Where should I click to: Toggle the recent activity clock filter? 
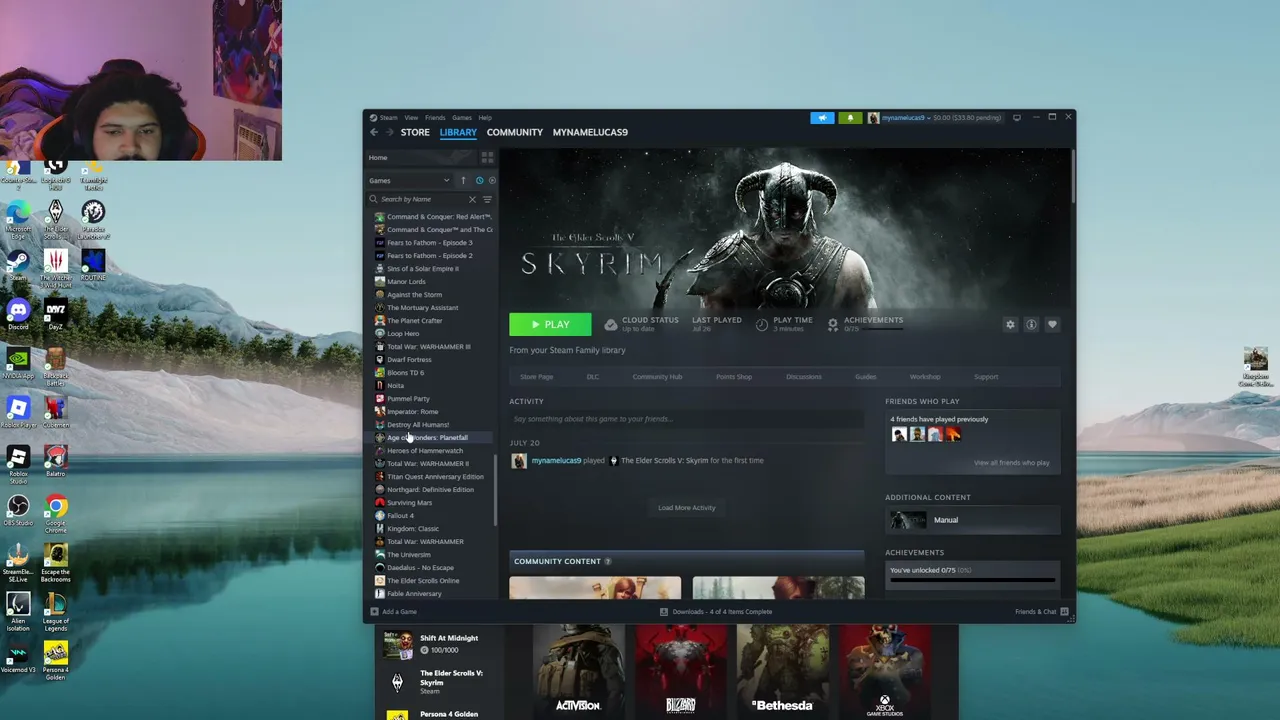coord(479,181)
